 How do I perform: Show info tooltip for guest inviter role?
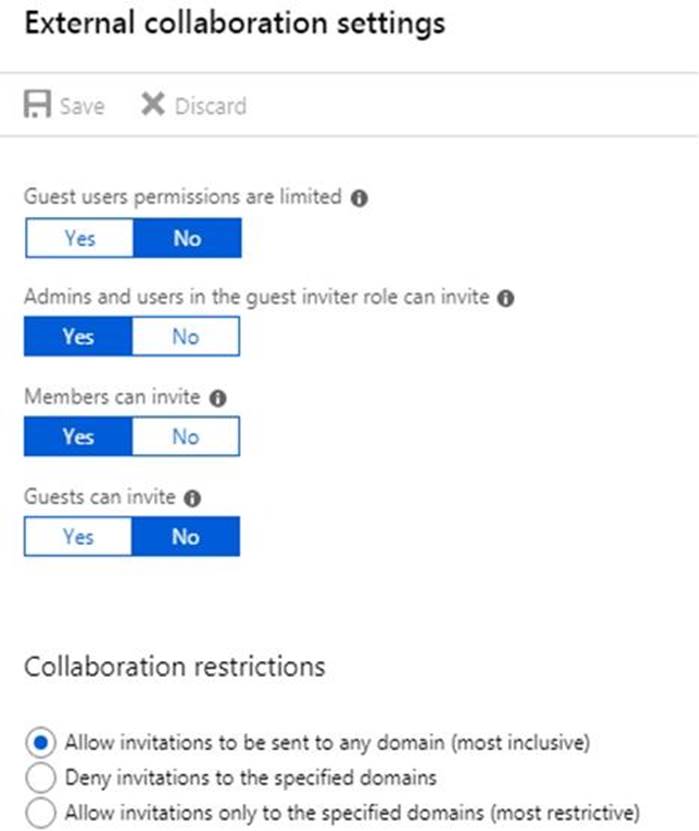coord(506,298)
